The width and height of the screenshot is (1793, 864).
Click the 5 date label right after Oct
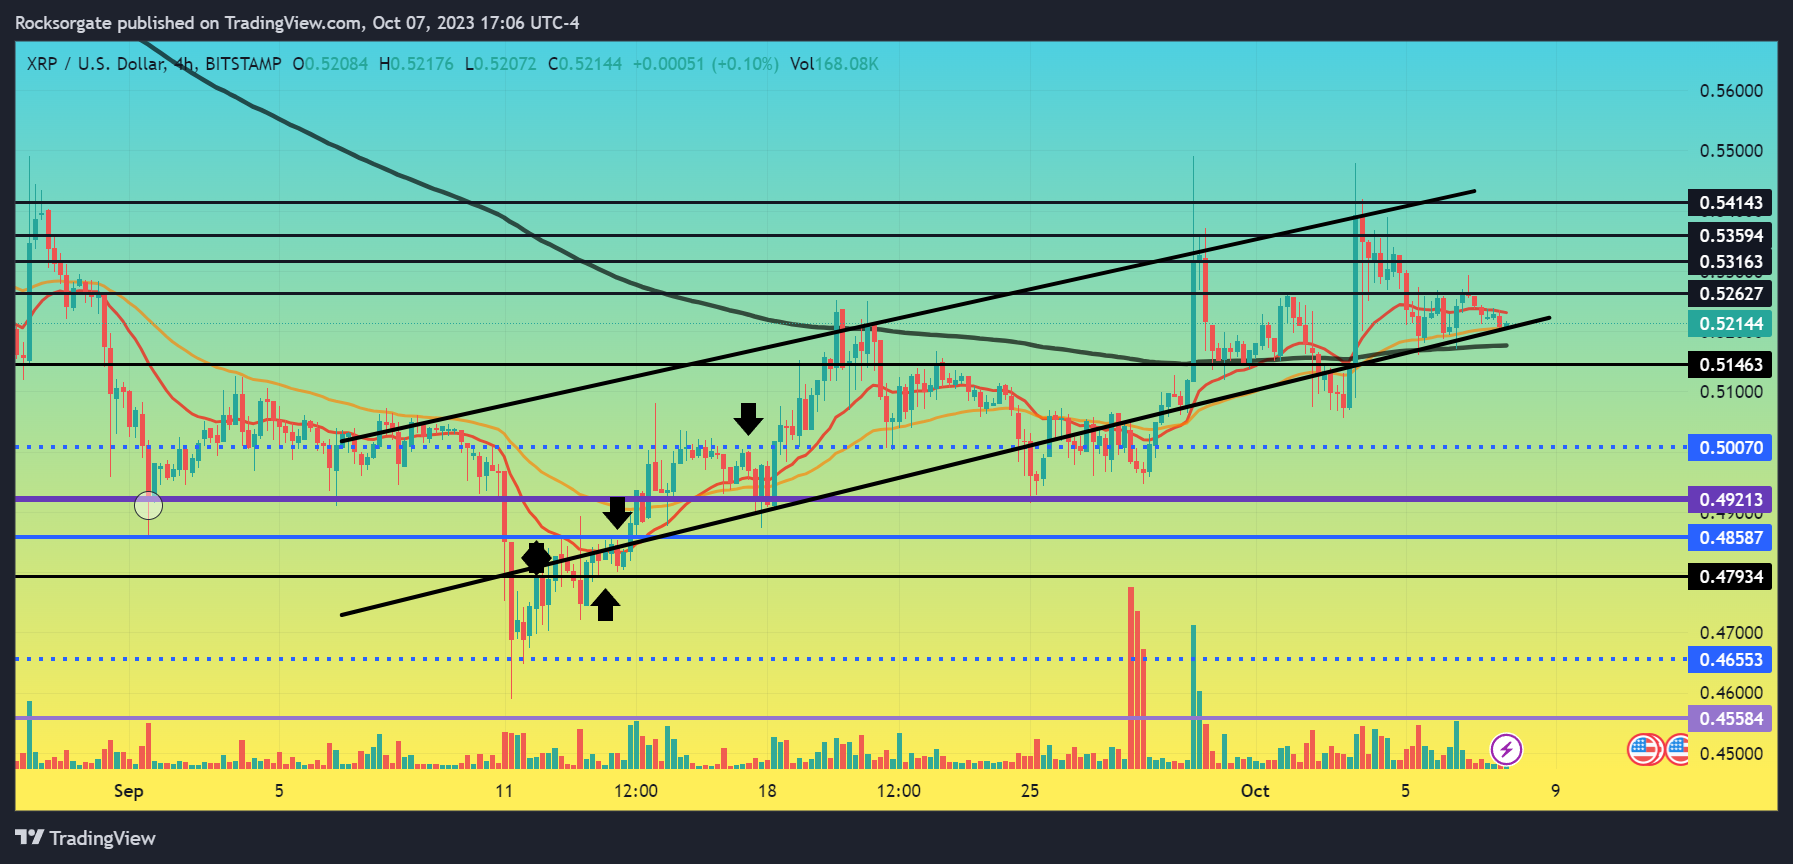(x=1405, y=791)
